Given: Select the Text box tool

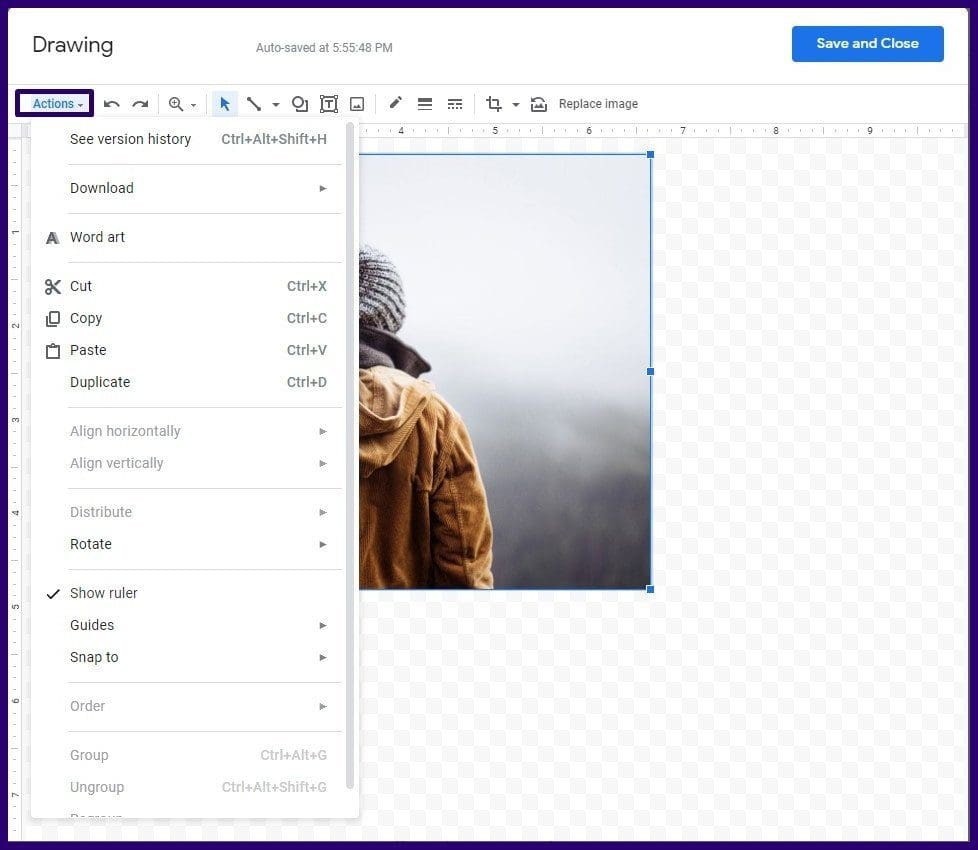Looking at the screenshot, I should (x=329, y=104).
